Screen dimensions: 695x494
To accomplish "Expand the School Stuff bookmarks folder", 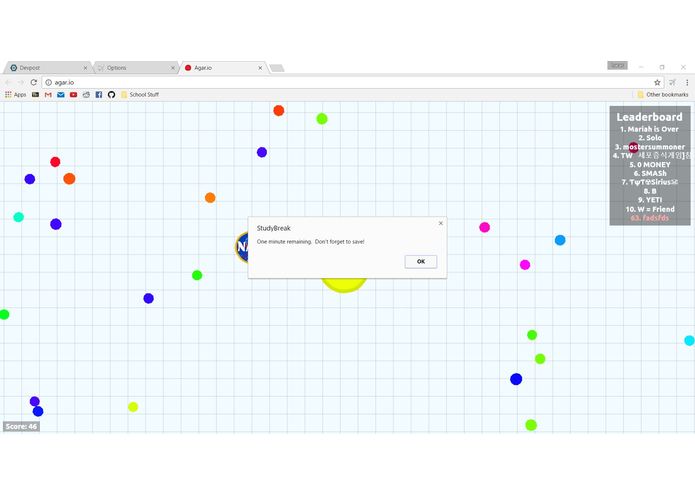I will (140, 94).
